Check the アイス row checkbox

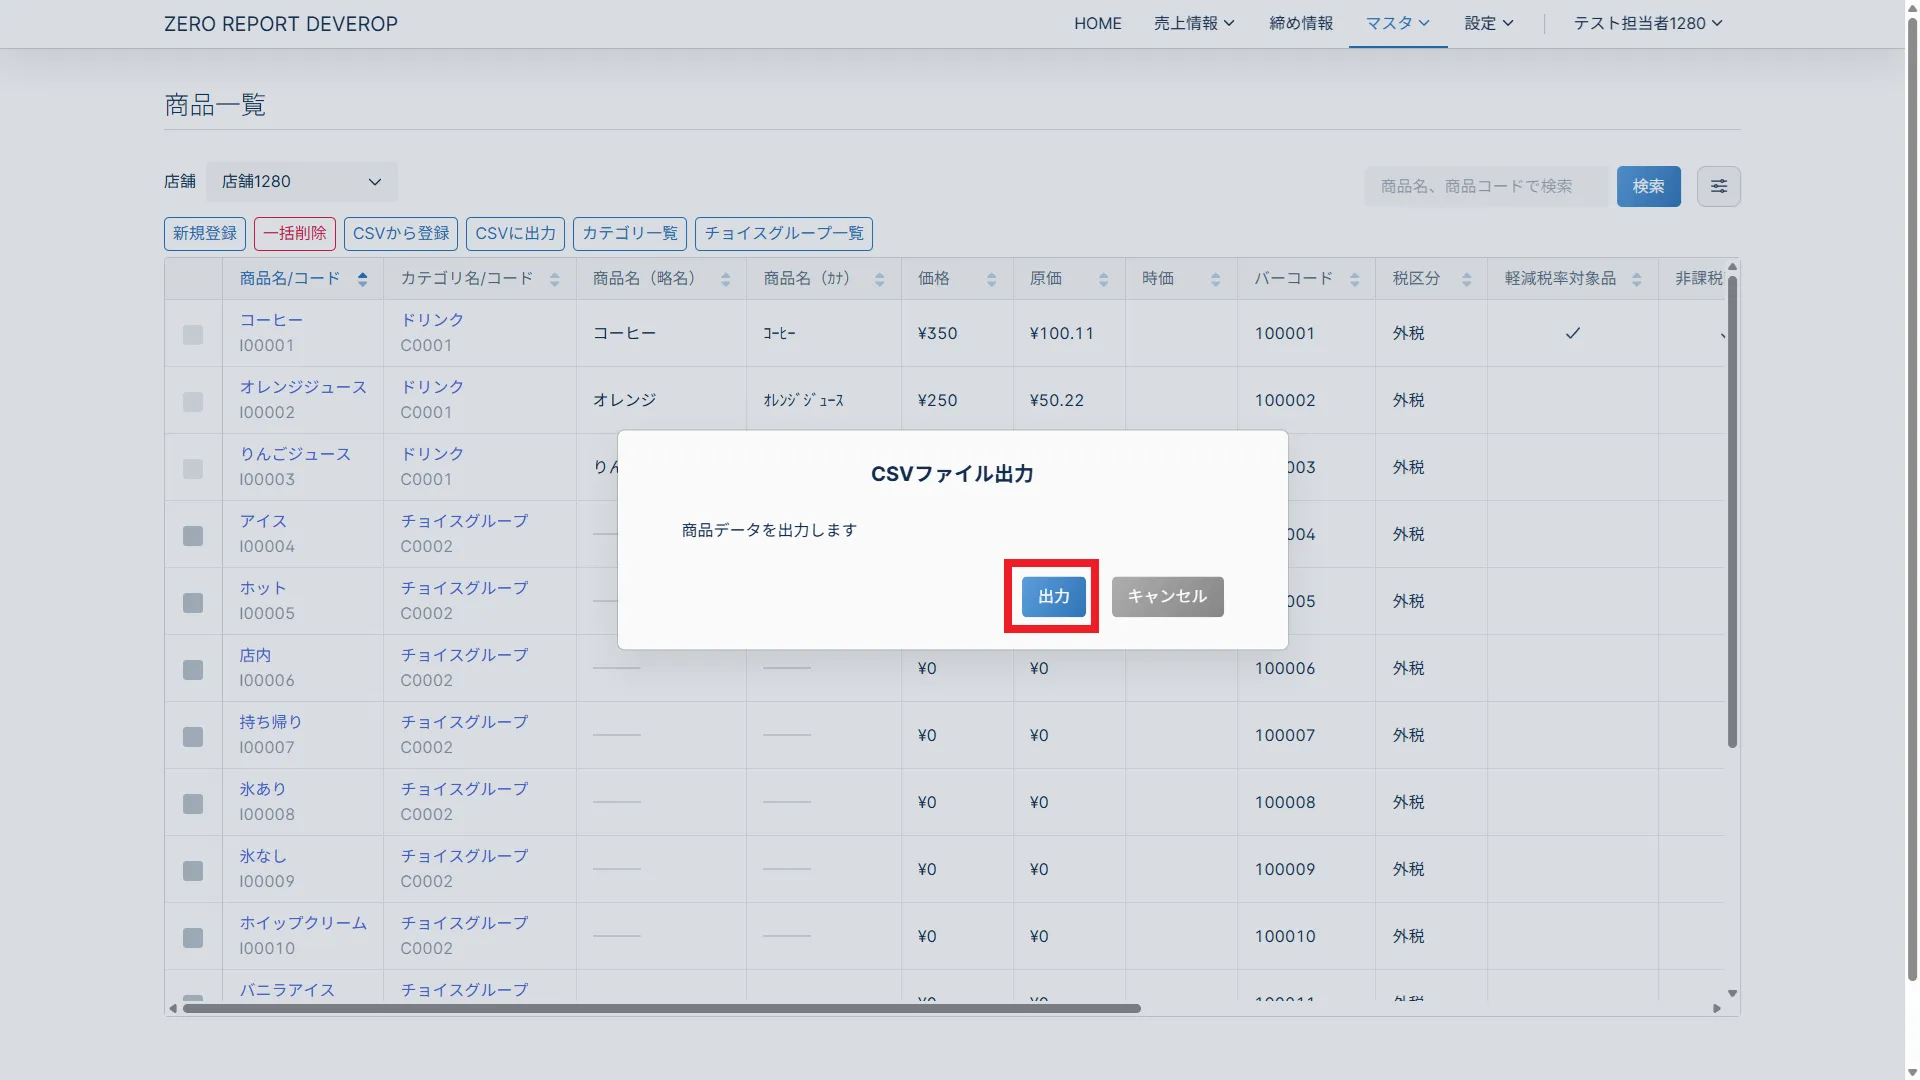click(x=193, y=536)
